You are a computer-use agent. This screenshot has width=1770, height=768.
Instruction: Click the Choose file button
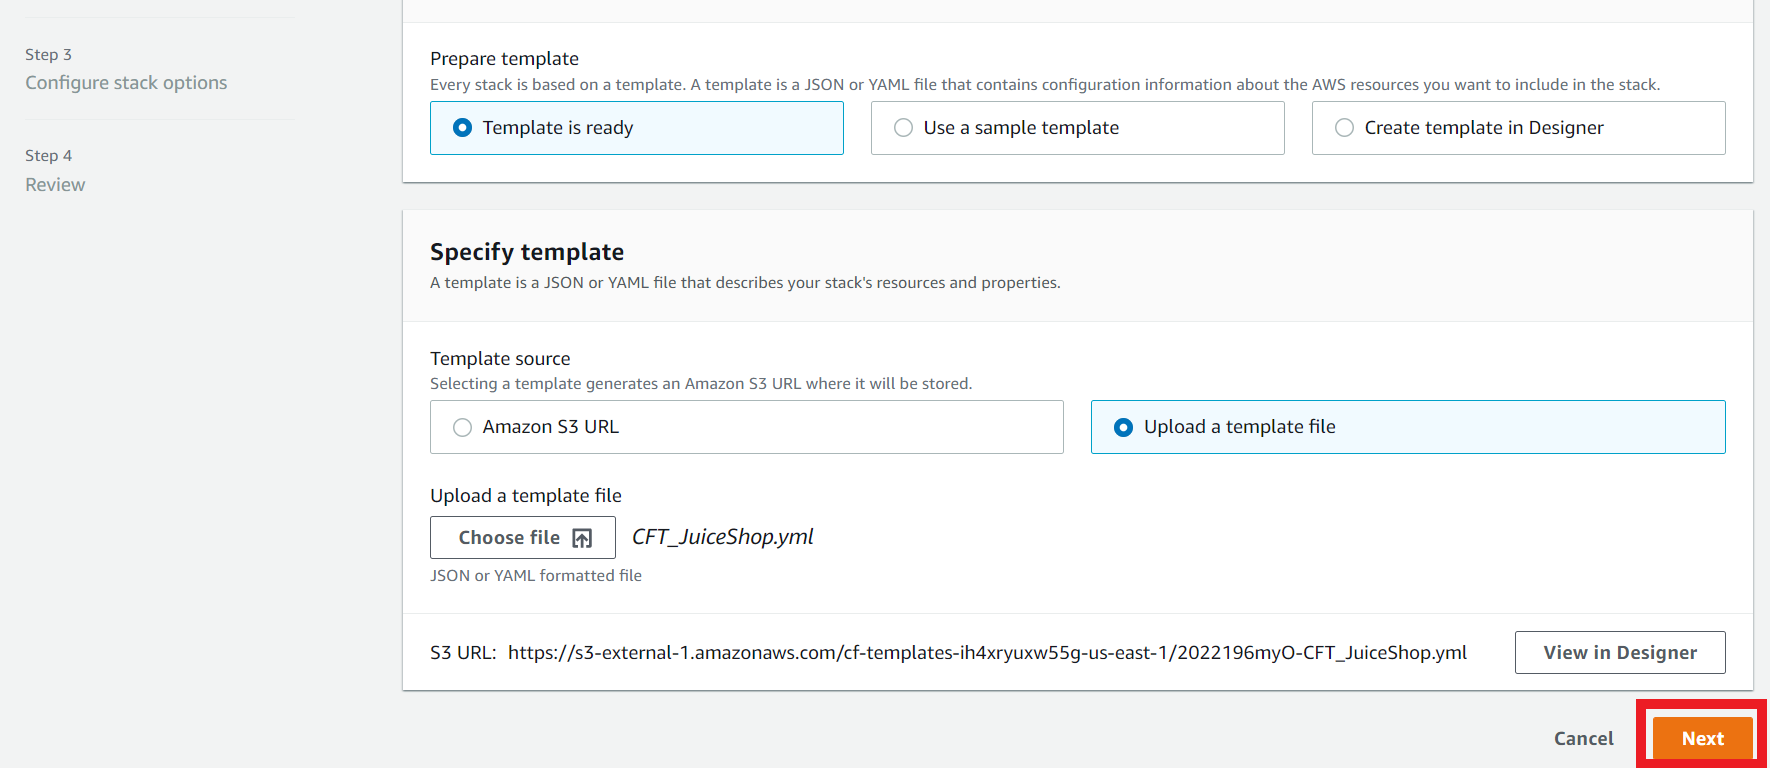pyautogui.click(x=523, y=538)
